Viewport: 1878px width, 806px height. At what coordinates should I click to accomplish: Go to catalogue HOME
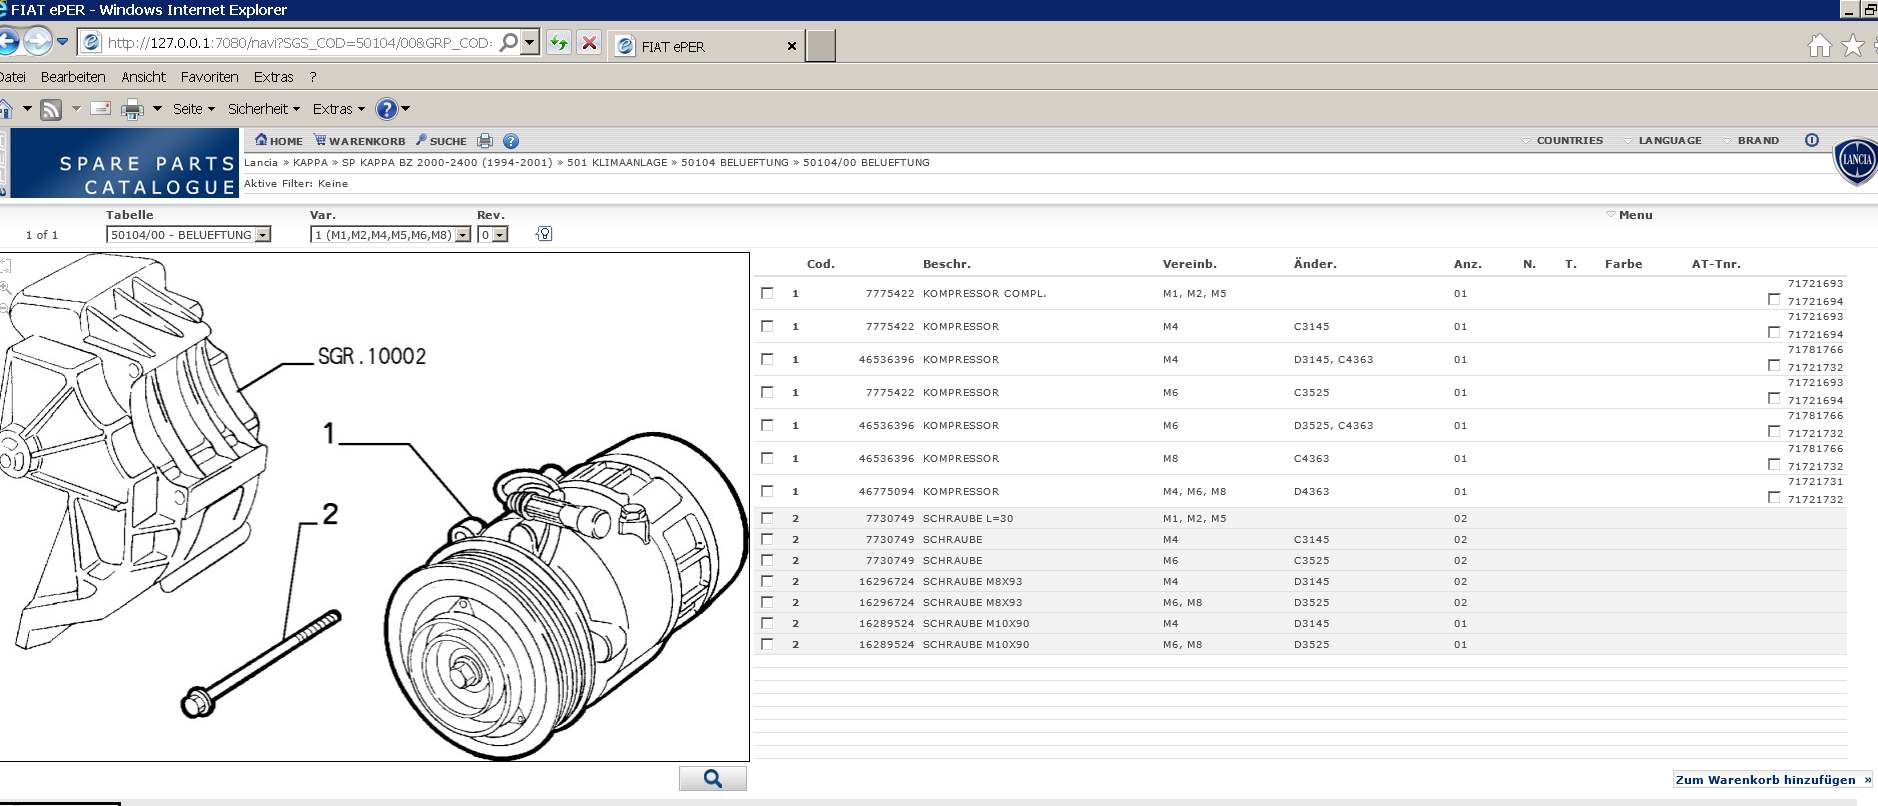(x=279, y=141)
